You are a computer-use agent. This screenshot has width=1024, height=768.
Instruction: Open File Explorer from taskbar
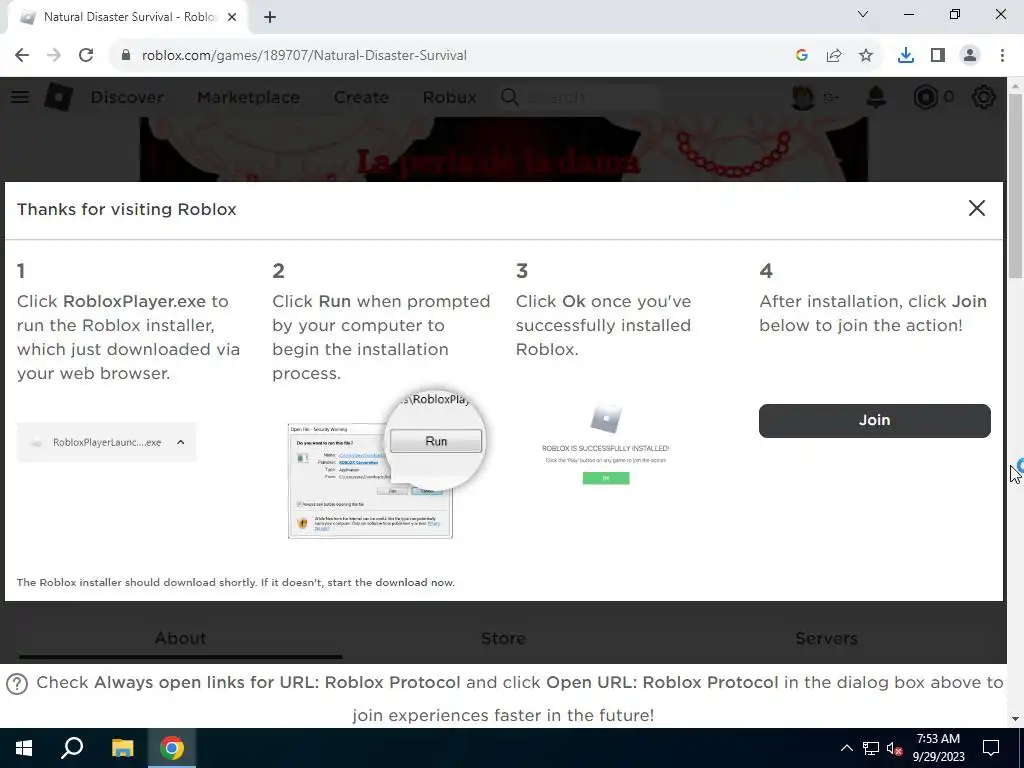122,748
